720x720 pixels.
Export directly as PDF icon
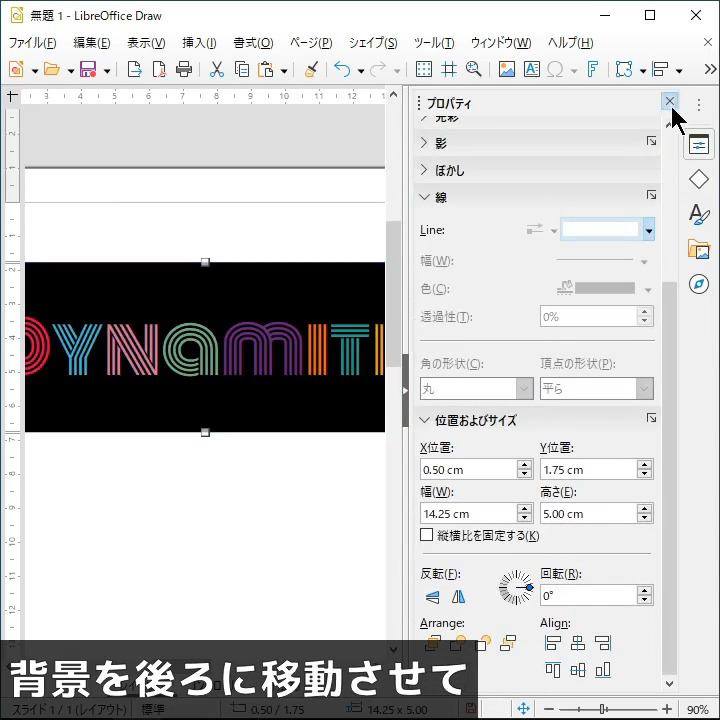159,69
